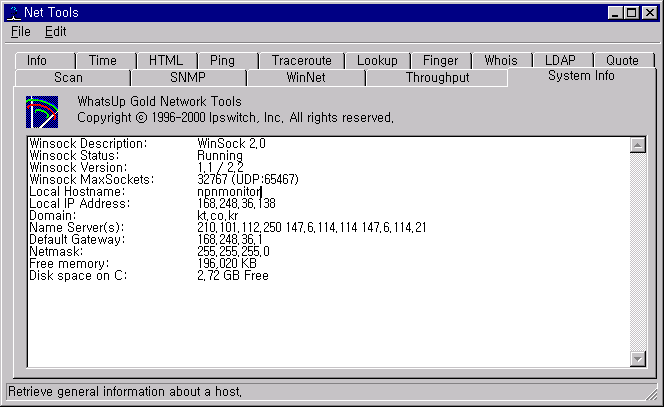The height and width of the screenshot is (407, 664).
Task: Switch to the Whois tab
Action: [502, 61]
